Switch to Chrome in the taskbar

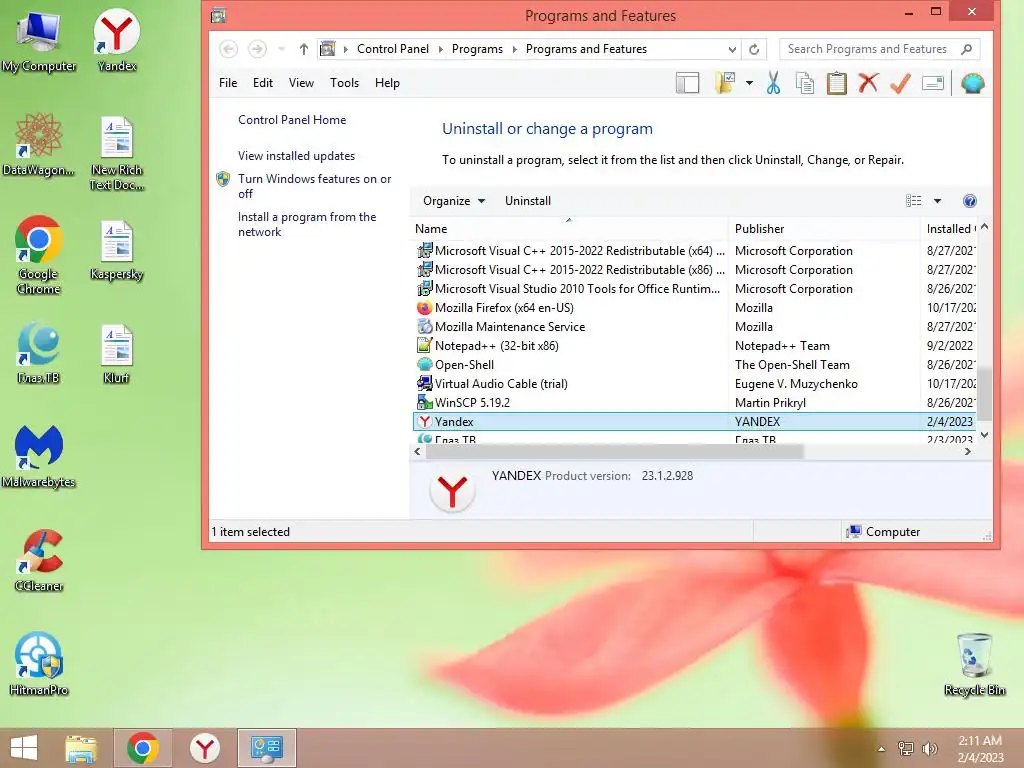[x=143, y=748]
